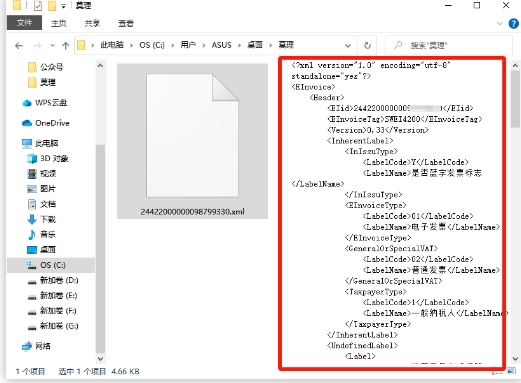Open the 文件 menu tab
The image size is (521, 383).
(24, 23)
